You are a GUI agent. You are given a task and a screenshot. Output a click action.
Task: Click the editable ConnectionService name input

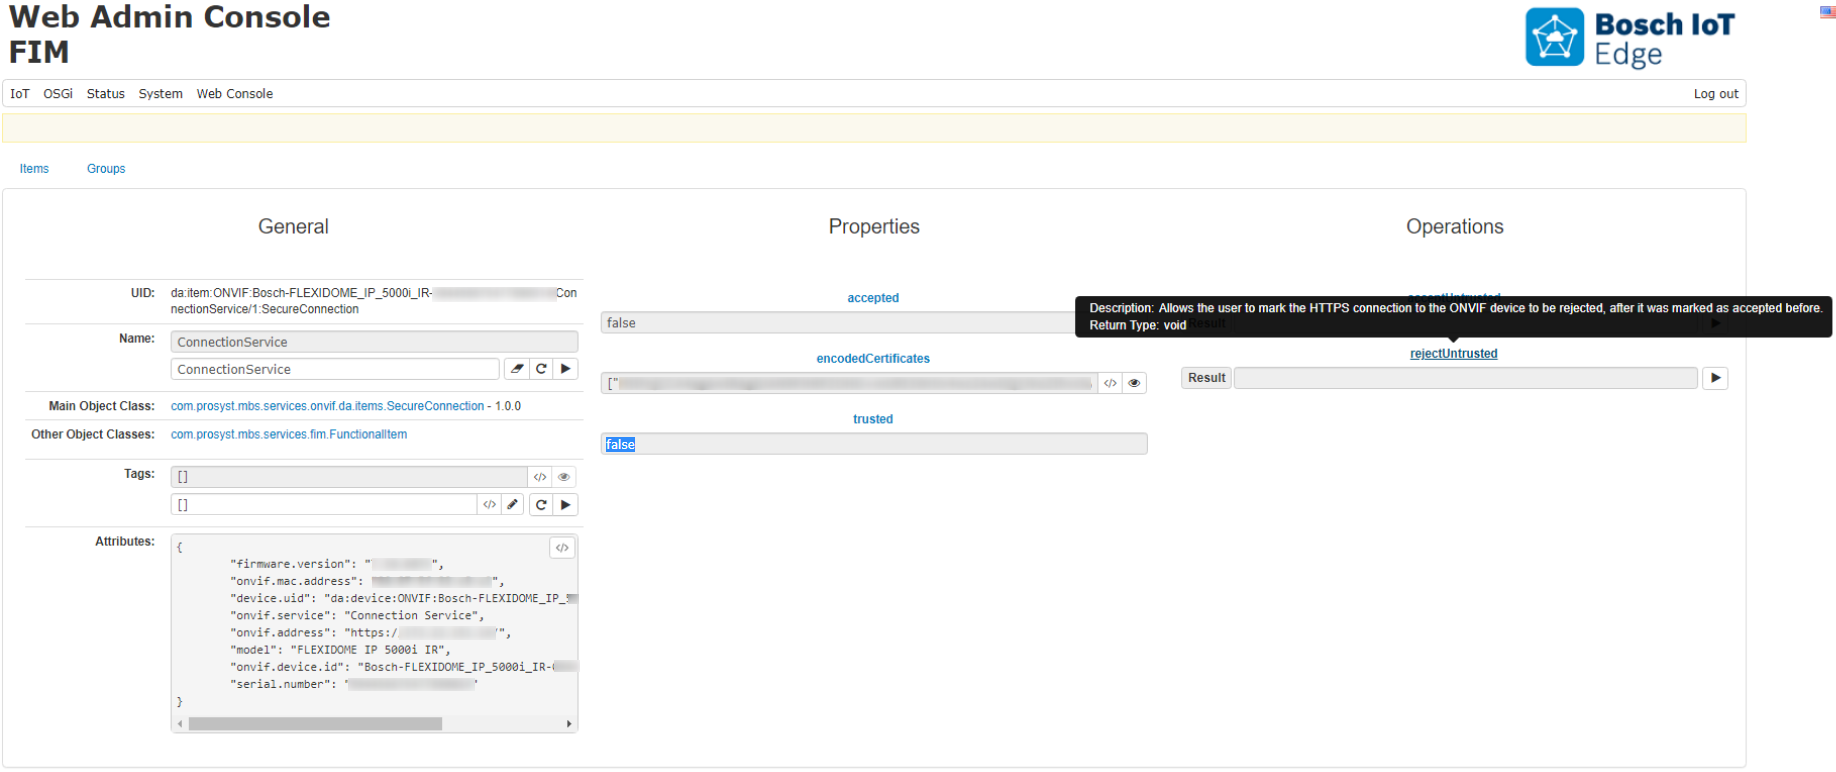point(335,369)
